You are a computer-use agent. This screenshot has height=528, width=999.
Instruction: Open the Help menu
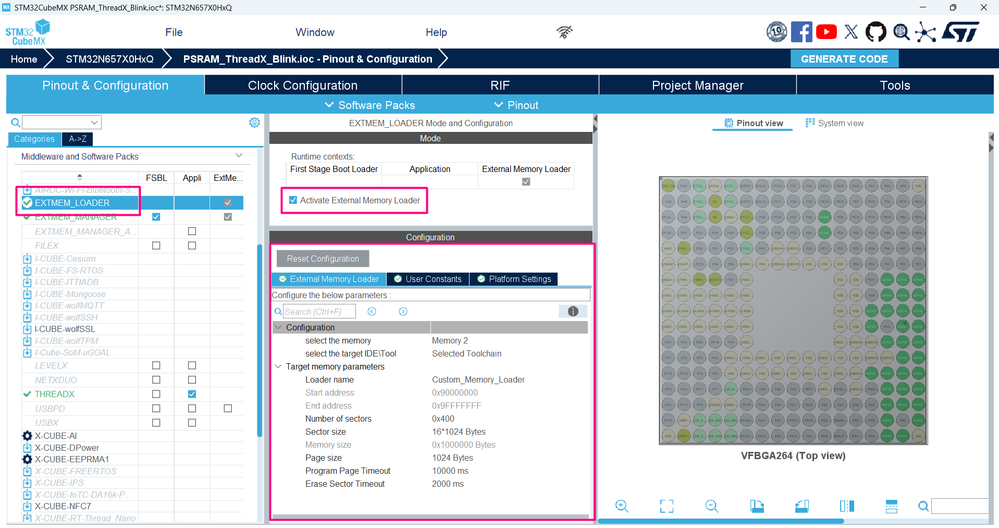pos(436,32)
